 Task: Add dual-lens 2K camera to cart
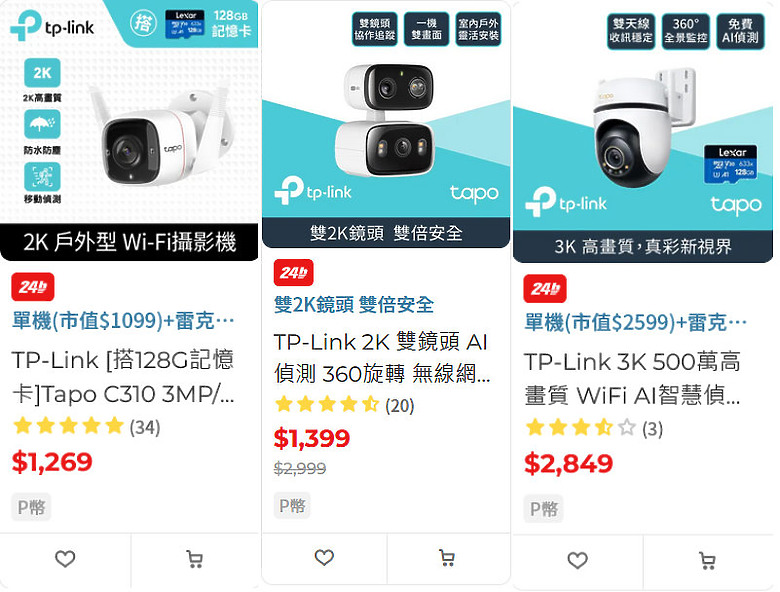447,558
